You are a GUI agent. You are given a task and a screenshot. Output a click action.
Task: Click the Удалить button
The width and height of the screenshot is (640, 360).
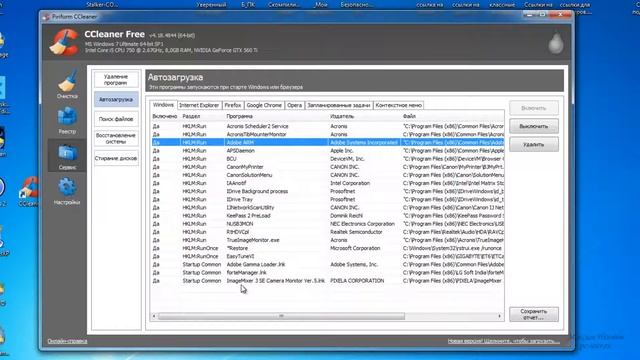click(x=534, y=144)
